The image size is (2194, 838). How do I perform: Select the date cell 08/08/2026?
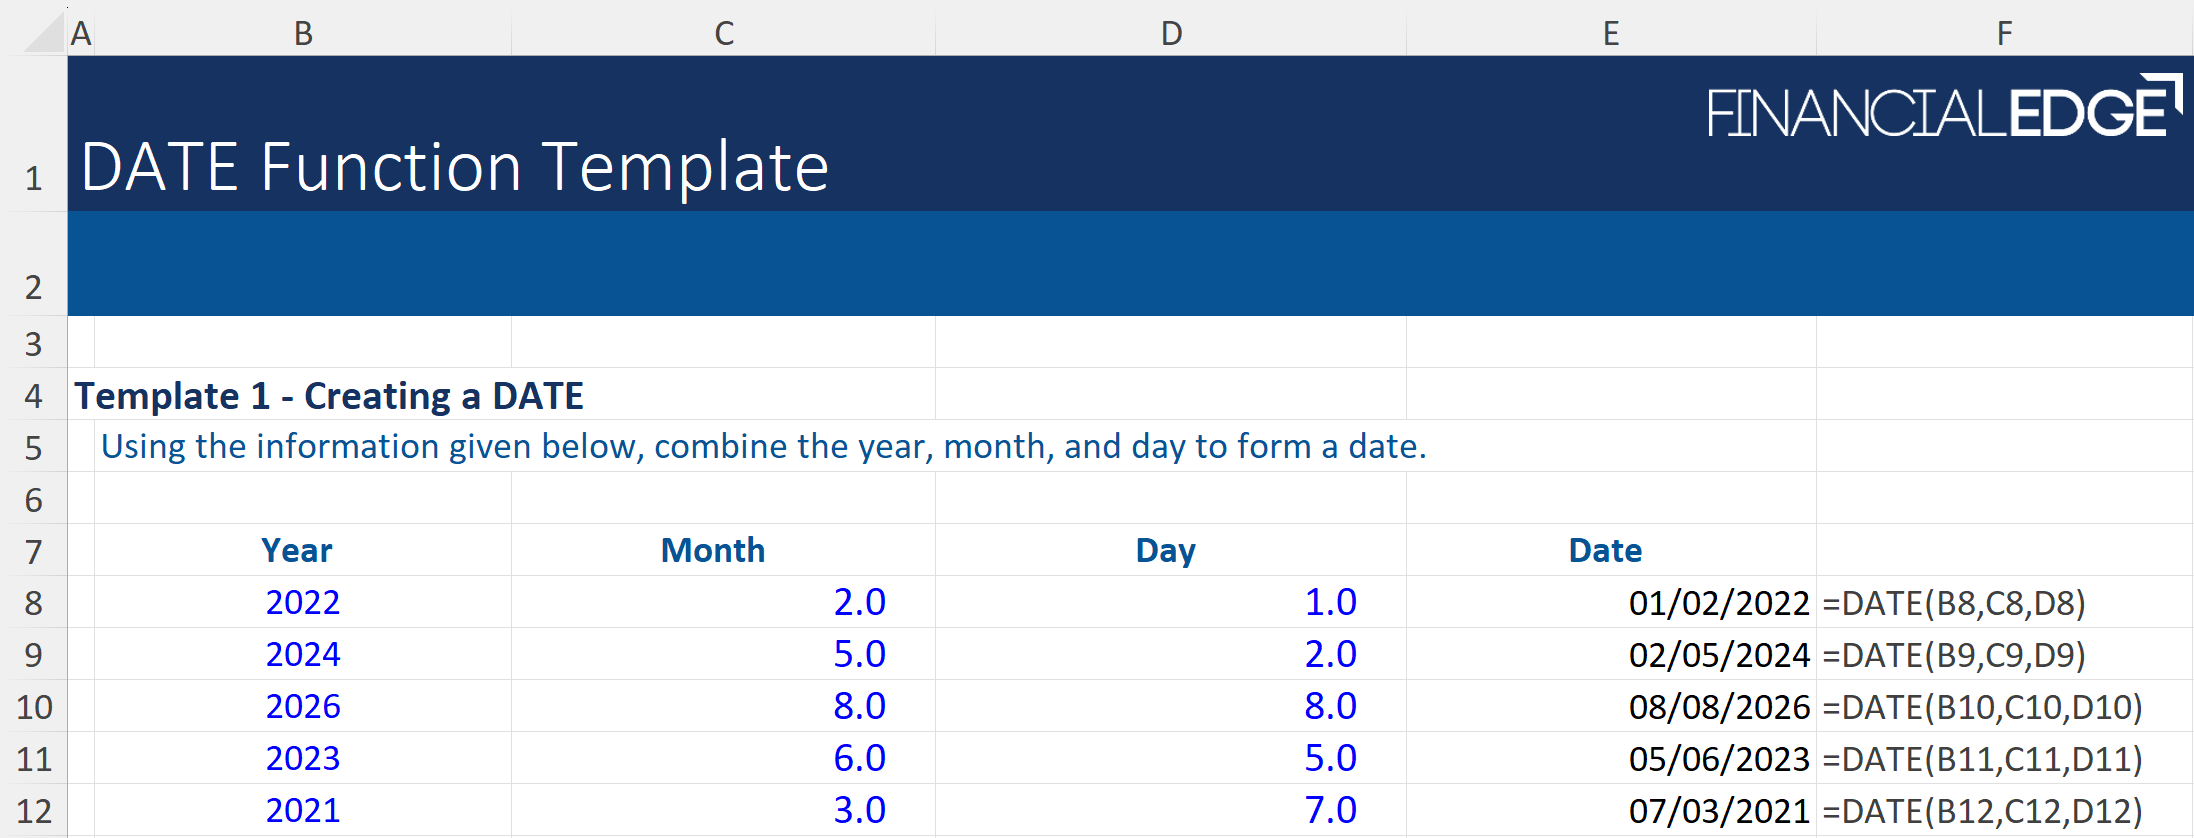[1718, 707]
